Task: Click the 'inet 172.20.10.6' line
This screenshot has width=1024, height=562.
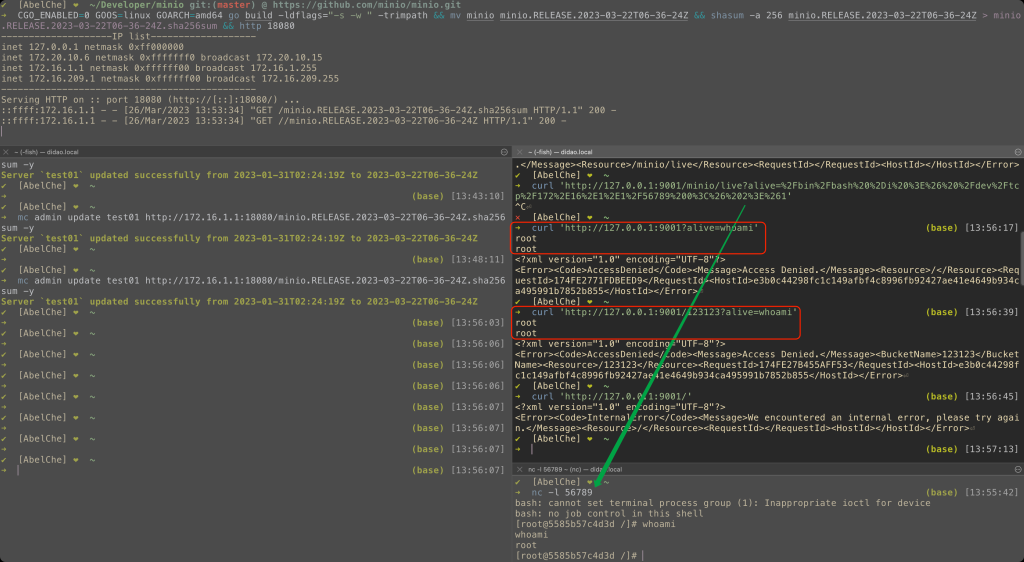Action: (x=161, y=57)
